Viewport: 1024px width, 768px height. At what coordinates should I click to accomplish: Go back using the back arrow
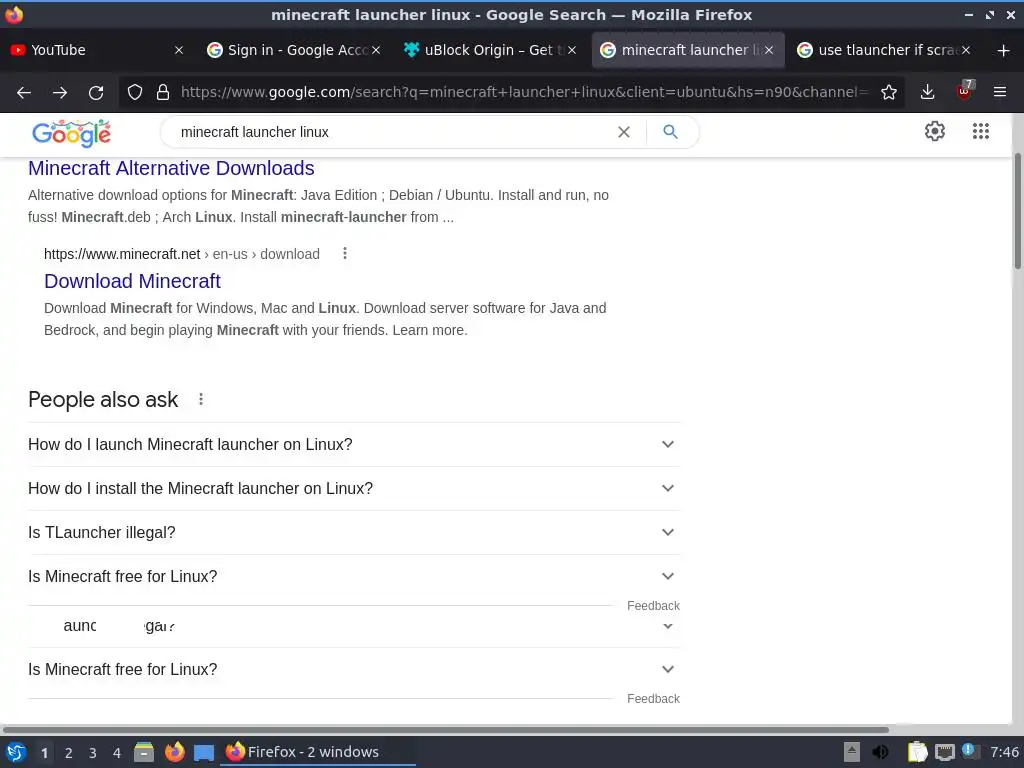(24, 92)
